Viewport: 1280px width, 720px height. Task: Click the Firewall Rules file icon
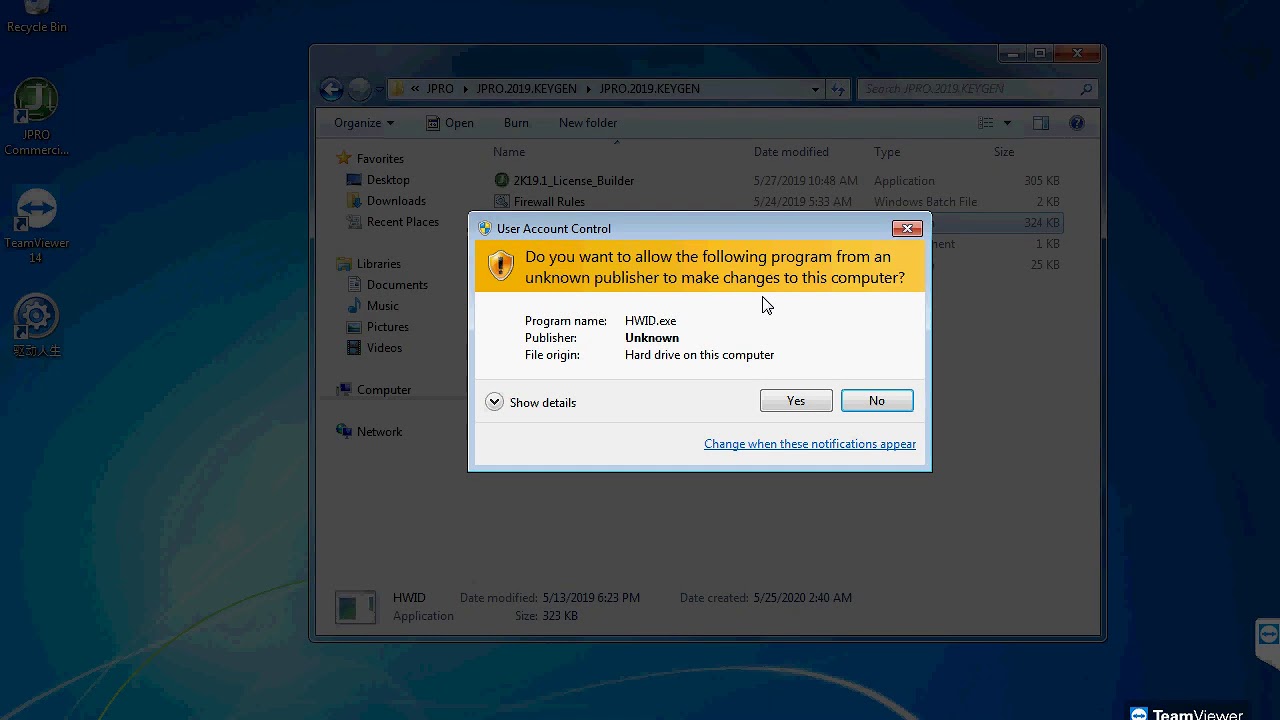(x=502, y=202)
